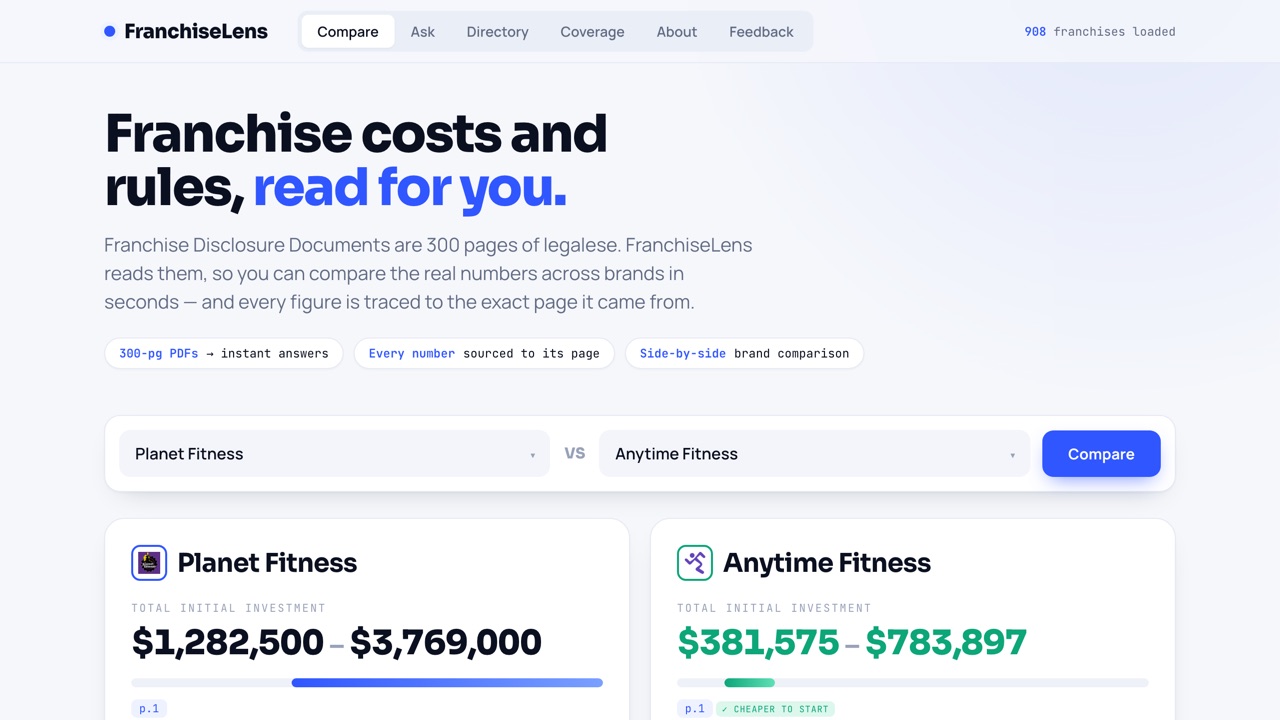The width and height of the screenshot is (1280, 720).
Task: Open the Coverage tab
Action: (x=592, y=32)
